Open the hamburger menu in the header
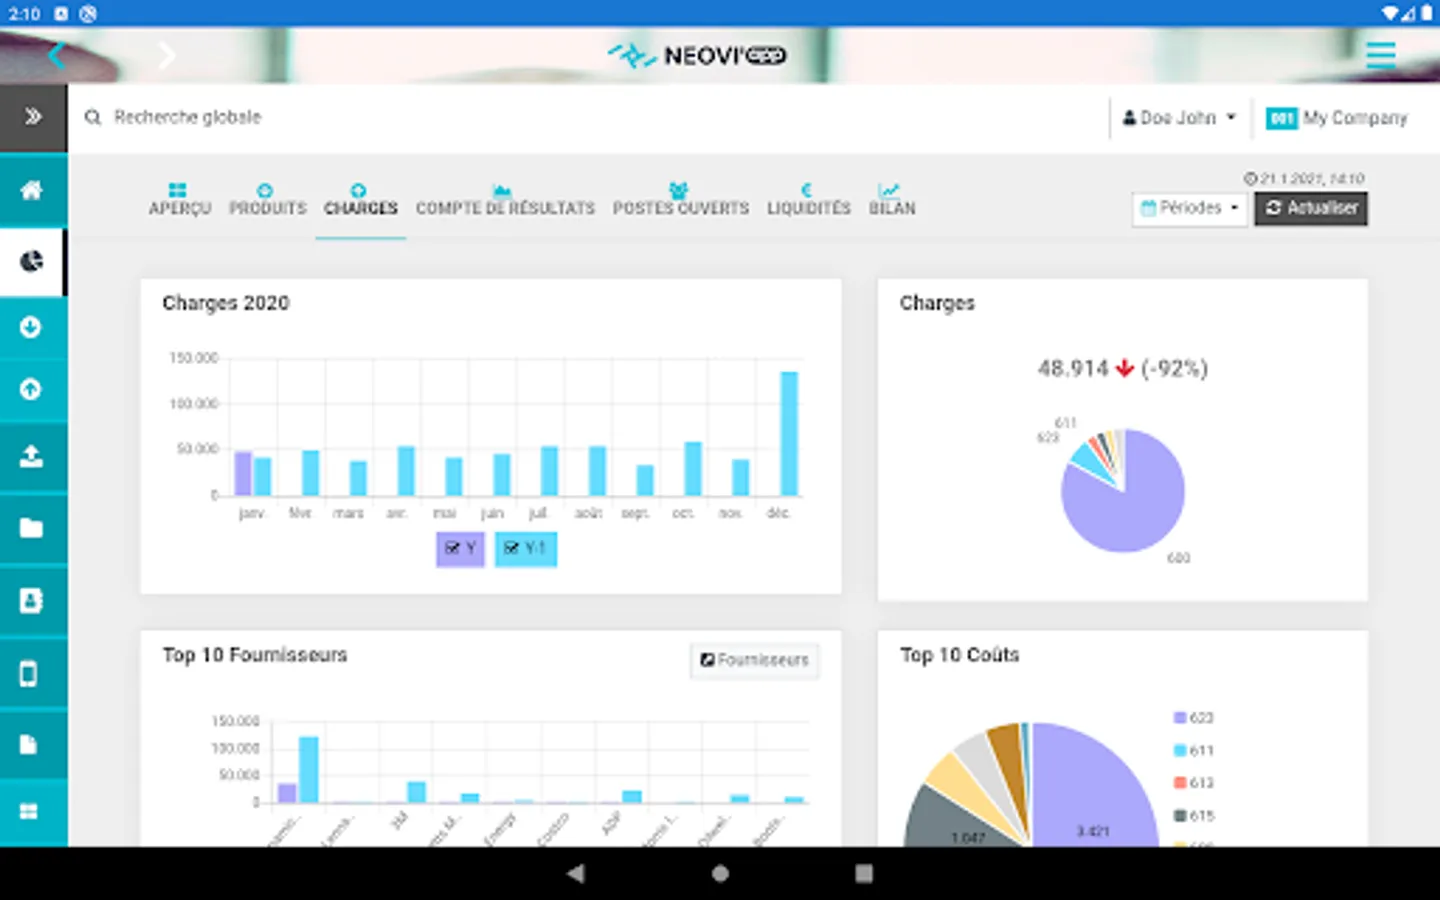 point(1381,55)
